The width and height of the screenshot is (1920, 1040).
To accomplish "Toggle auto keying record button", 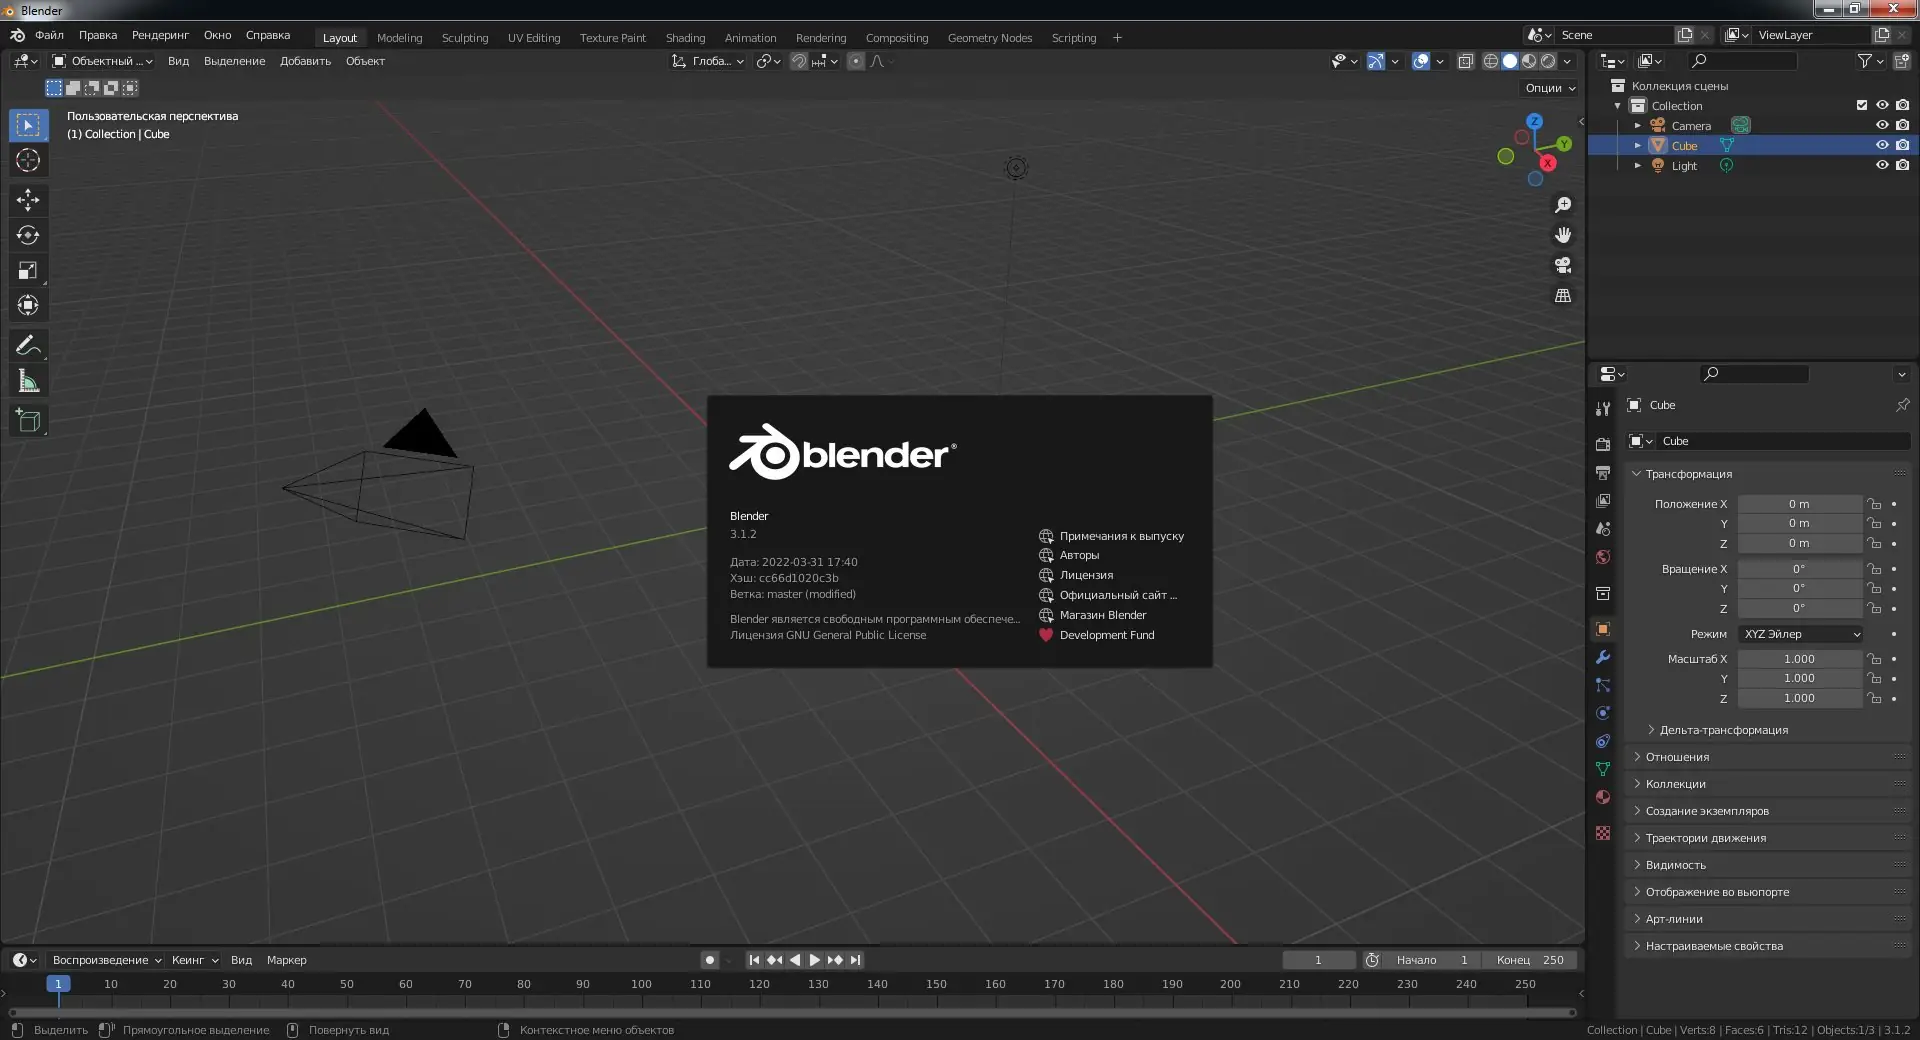I will coord(710,960).
